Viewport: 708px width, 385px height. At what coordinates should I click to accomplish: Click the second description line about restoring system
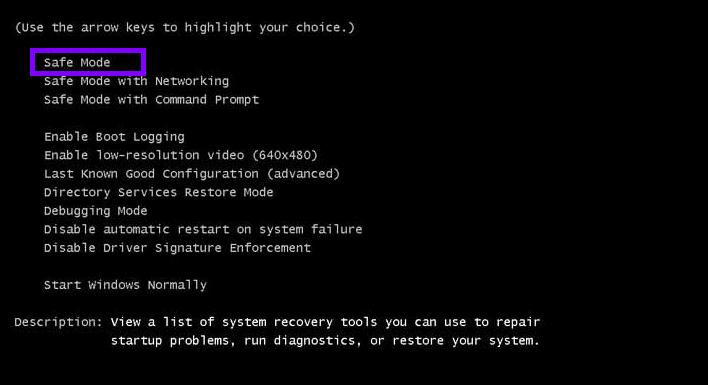pos(326,341)
